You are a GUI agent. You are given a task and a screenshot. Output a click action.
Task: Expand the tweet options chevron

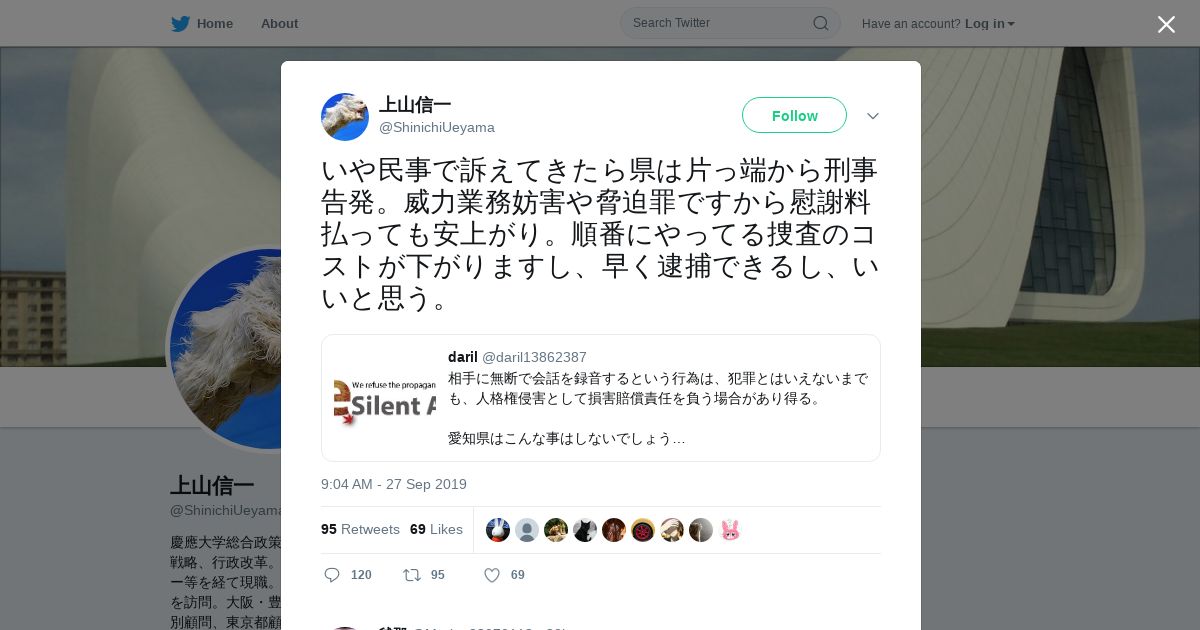(x=873, y=116)
